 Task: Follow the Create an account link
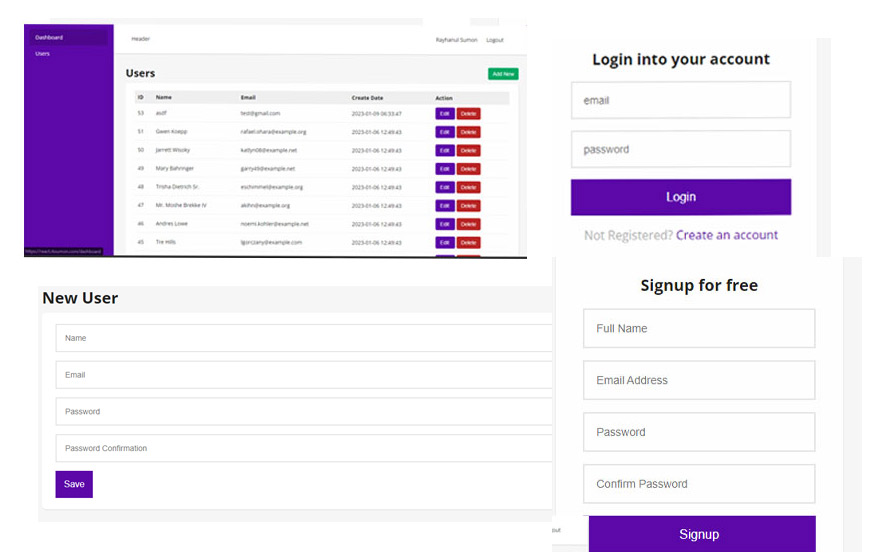(x=726, y=235)
